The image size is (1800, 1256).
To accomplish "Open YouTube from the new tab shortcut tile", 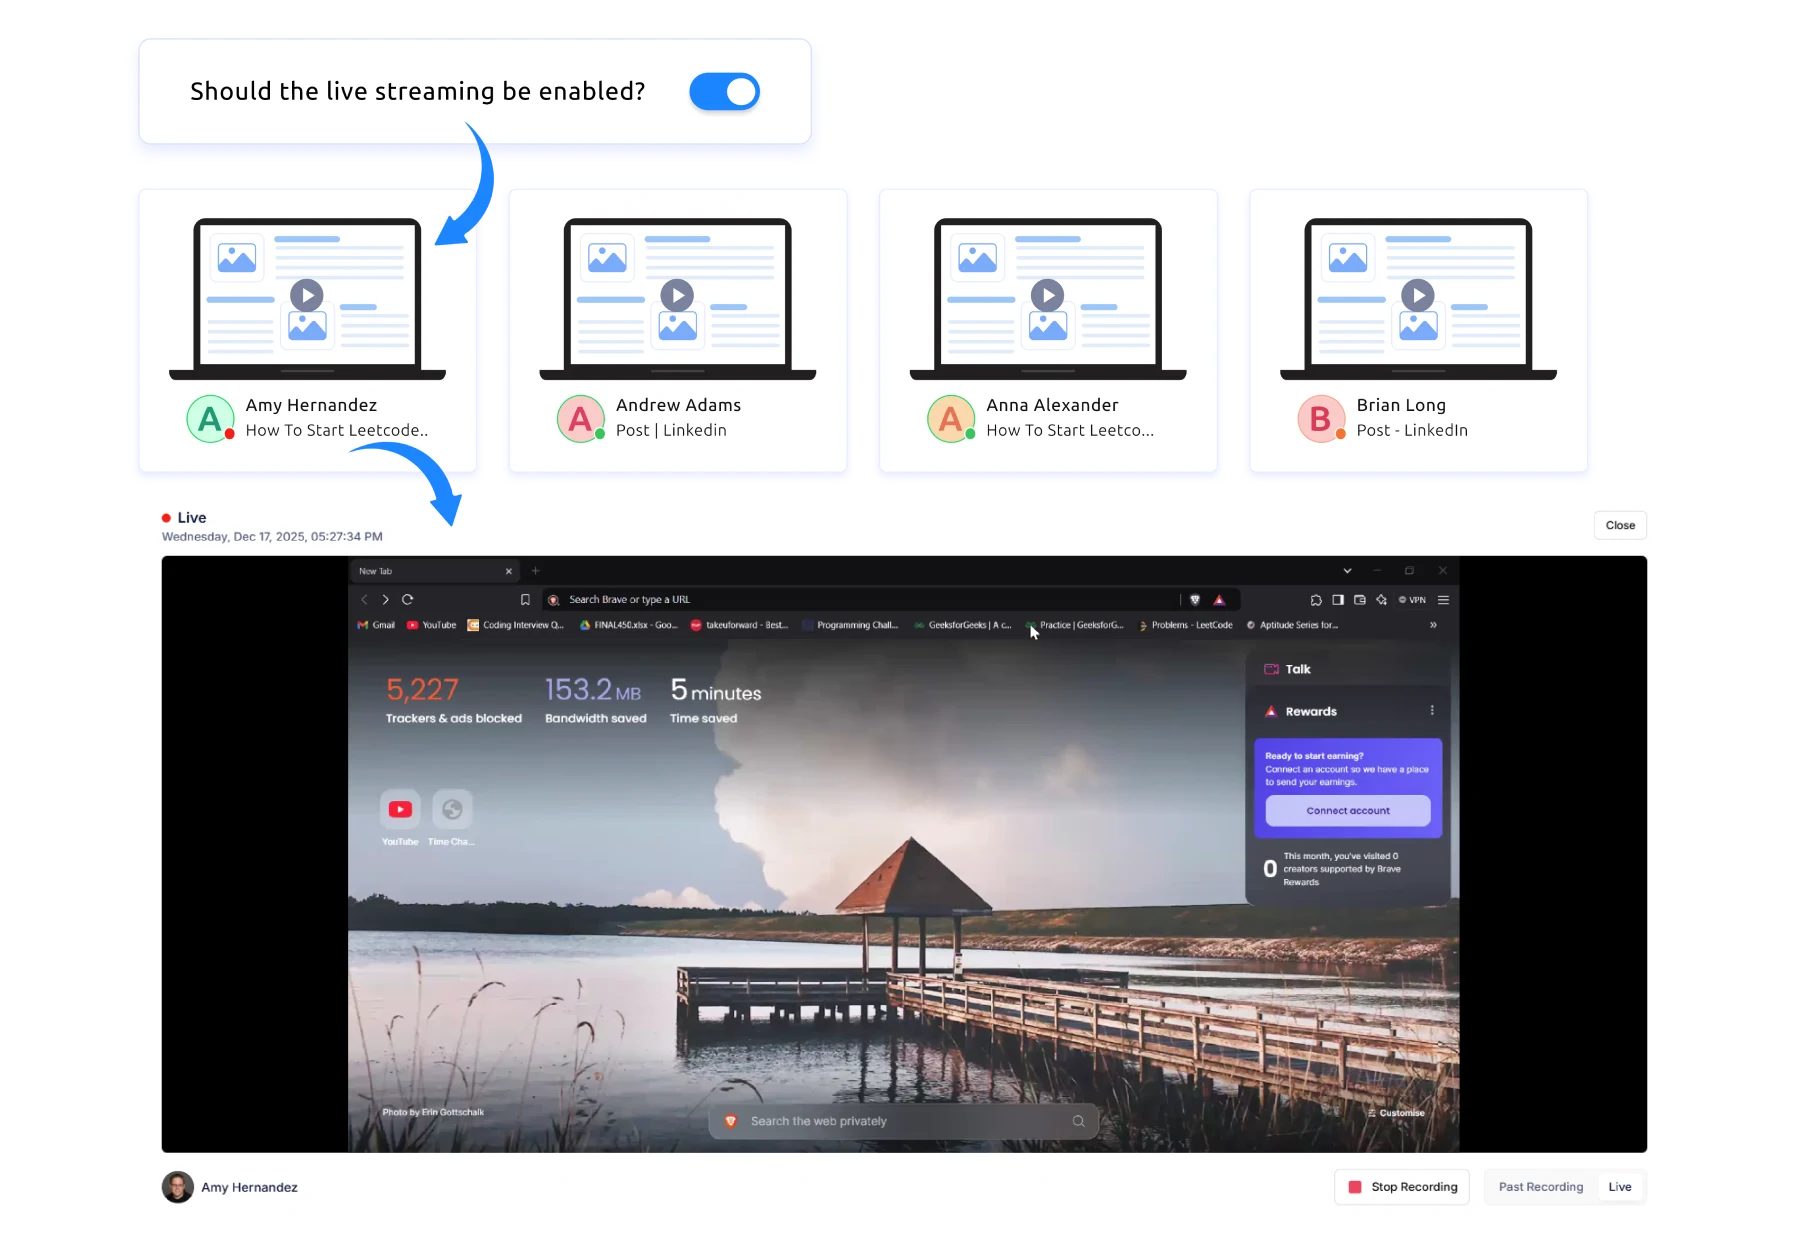I will (400, 810).
